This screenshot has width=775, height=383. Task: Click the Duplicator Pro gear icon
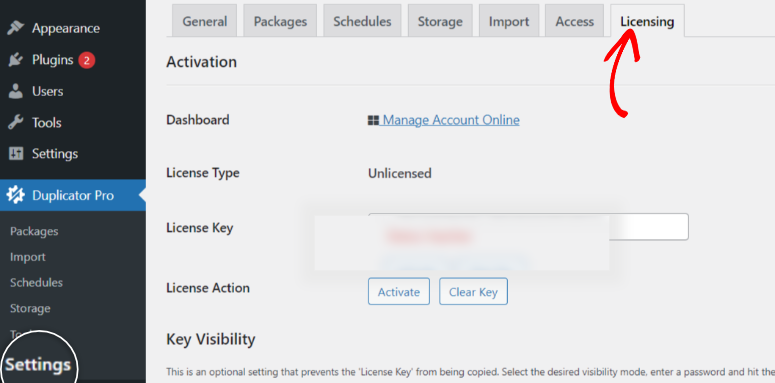pyautogui.click(x=15, y=195)
